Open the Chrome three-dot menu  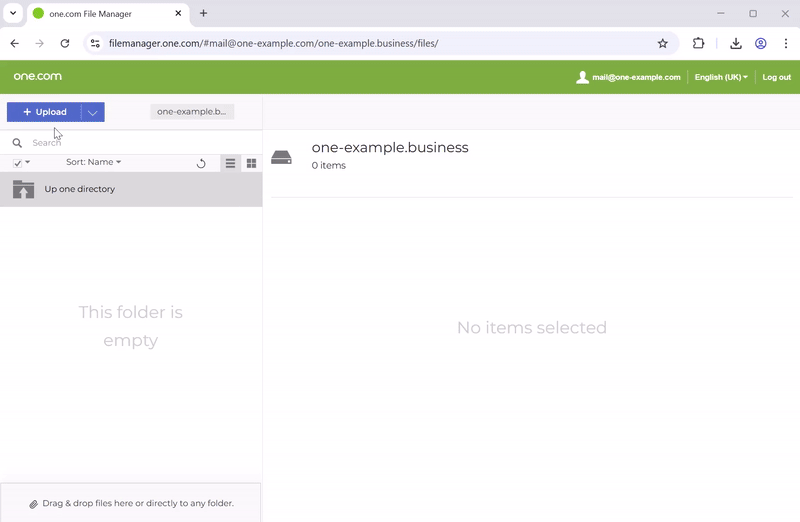click(786, 43)
